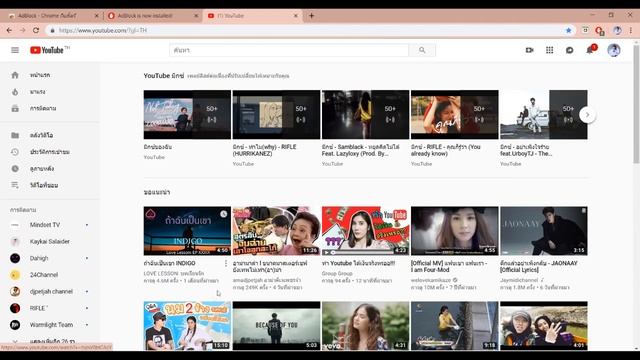Screen dimensions: 640x360
Task: Open the account avatar menu
Action: point(613,50)
